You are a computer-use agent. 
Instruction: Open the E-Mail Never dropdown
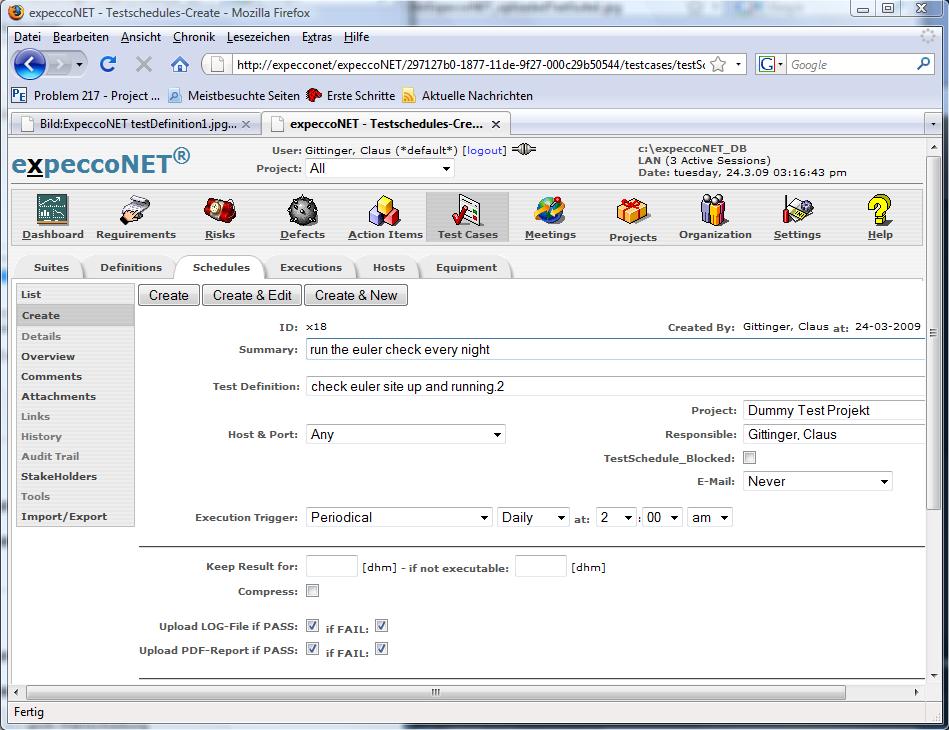tap(818, 481)
